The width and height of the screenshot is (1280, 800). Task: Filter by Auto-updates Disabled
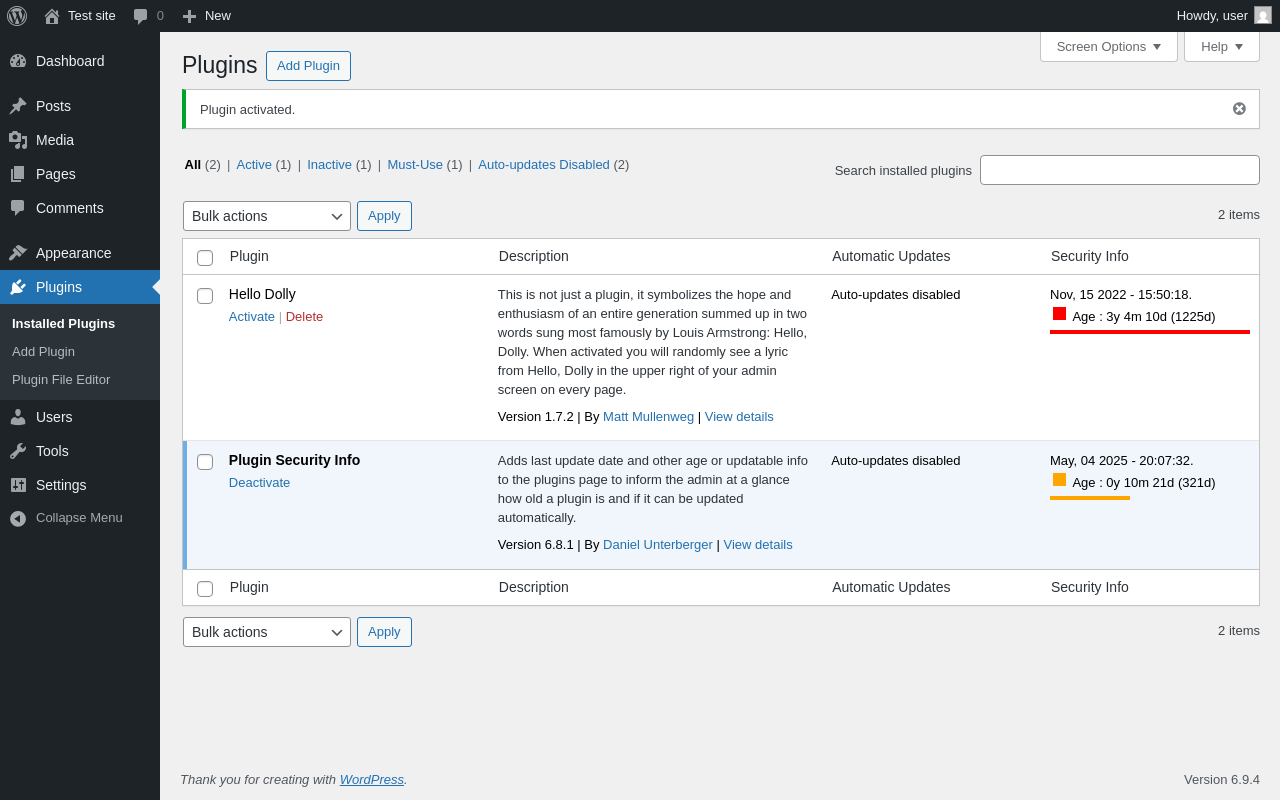544,165
